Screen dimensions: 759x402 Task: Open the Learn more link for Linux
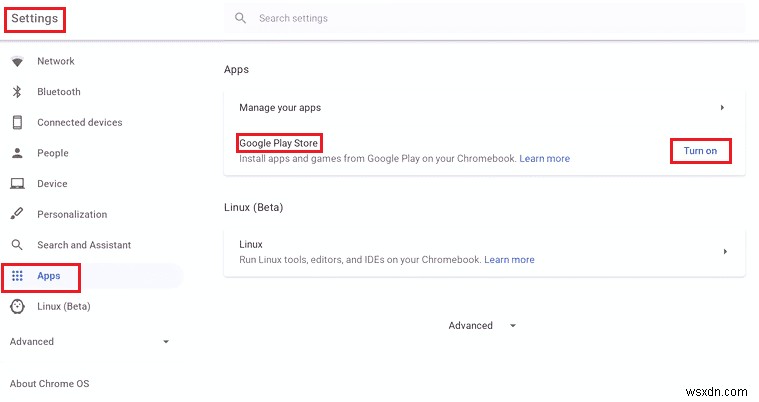point(509,260)
